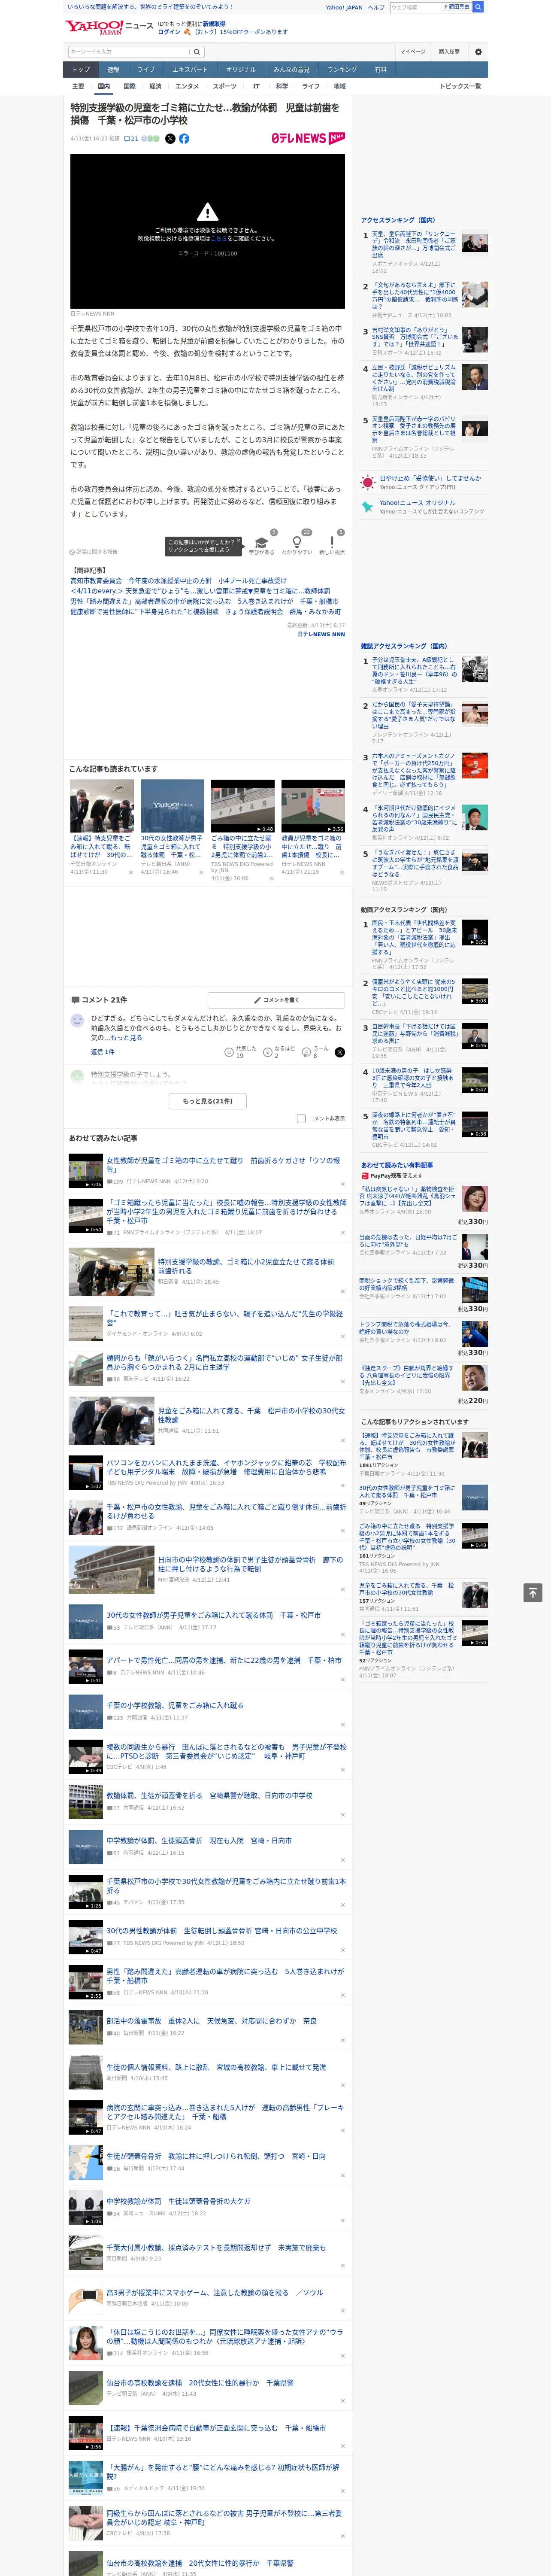Click first commenter's avatar icon
551x2576 pixels.
click(77, 1020)
